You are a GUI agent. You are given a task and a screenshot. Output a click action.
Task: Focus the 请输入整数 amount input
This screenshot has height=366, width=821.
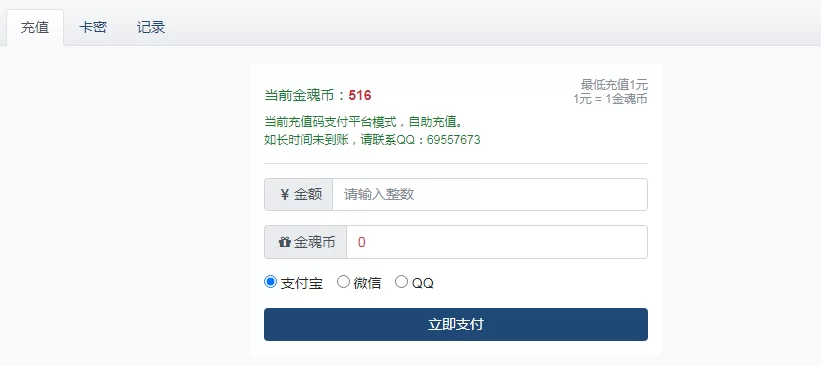pyautogui.click(x=490, y=195)
